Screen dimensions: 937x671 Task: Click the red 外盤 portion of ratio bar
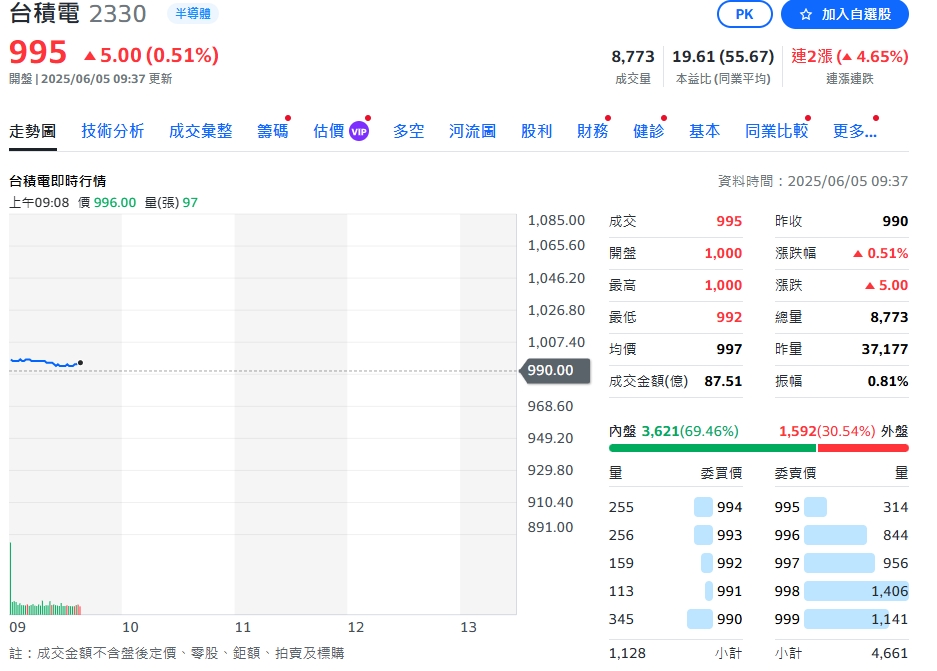tap(863, 448)
